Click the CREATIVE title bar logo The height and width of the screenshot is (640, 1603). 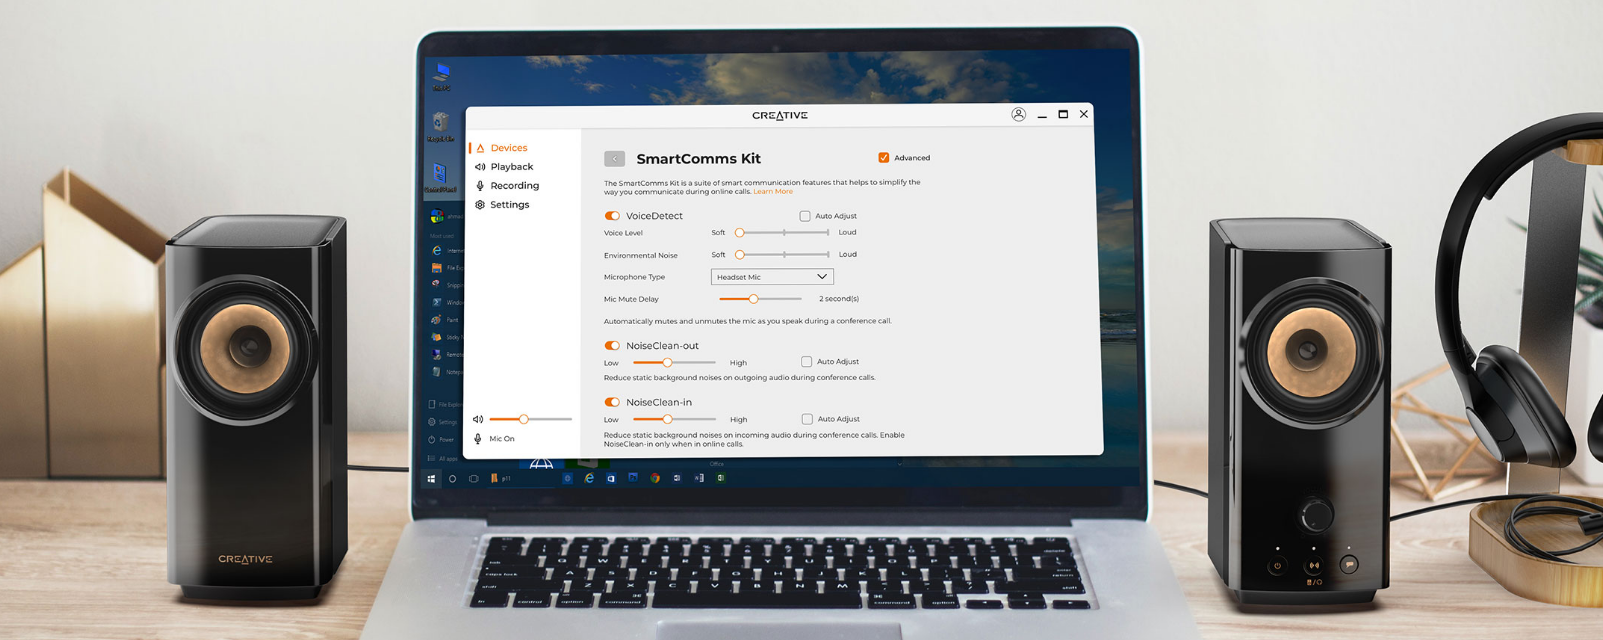pos(780,115)
